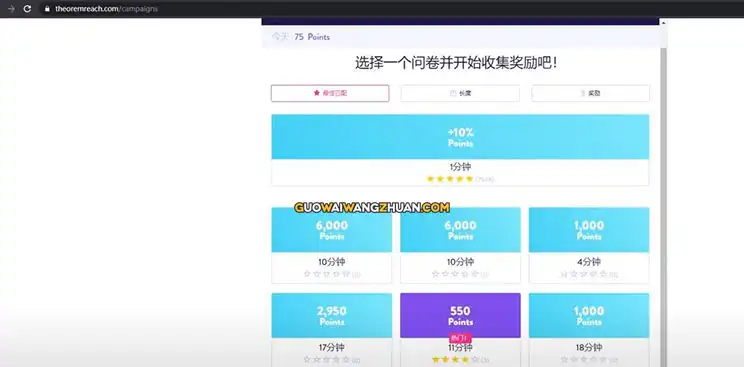744x367 pixels.
Task: Click the 4分钟 duration label
Action: (589, 262)
